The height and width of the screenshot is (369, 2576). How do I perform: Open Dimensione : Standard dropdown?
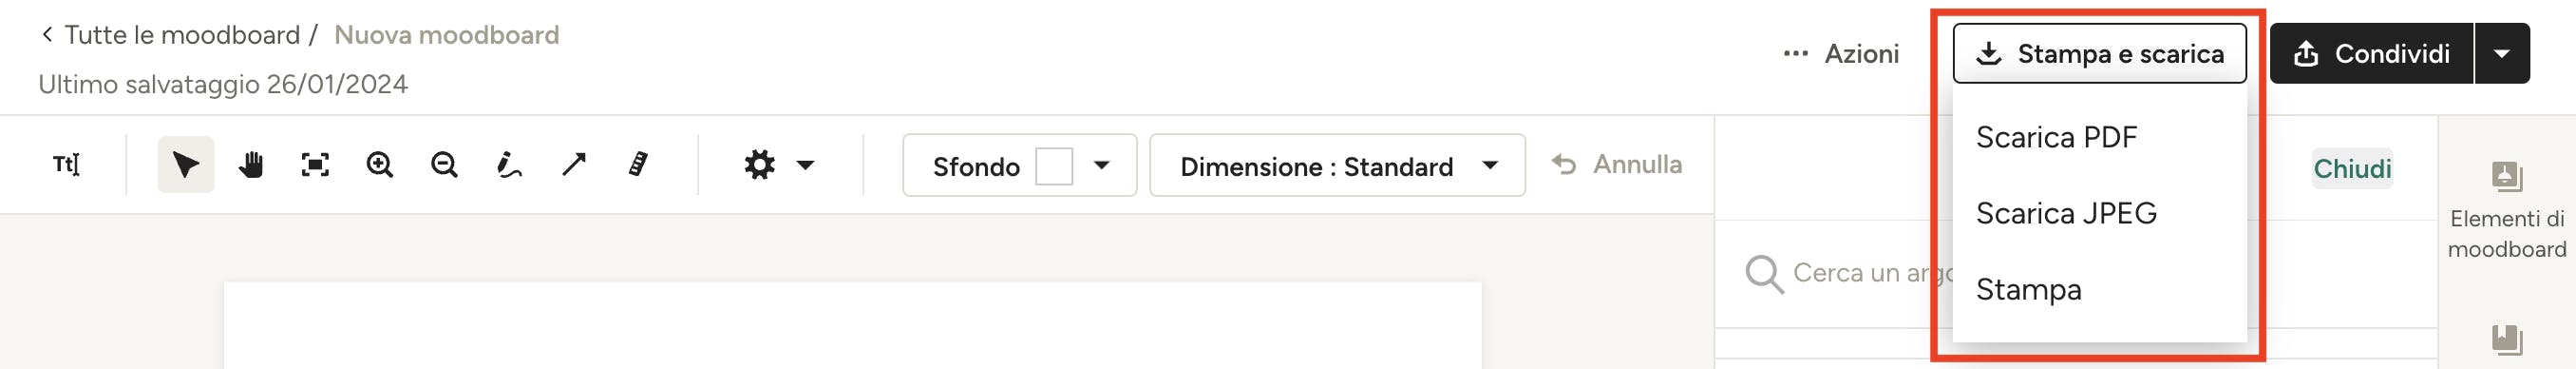point(1337,165)
